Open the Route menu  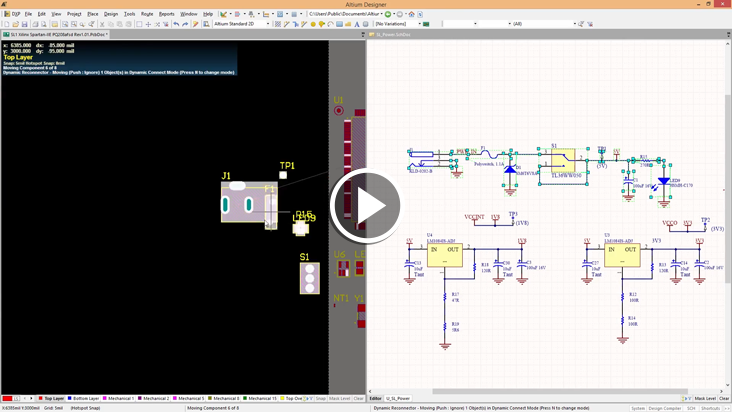(x=147, y=14)
